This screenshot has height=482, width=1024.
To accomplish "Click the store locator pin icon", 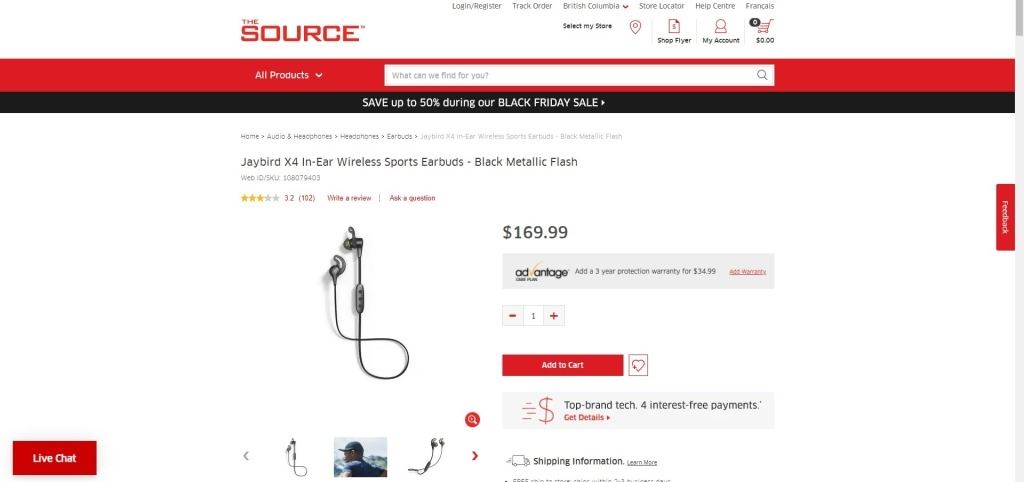I will (635, 27).
